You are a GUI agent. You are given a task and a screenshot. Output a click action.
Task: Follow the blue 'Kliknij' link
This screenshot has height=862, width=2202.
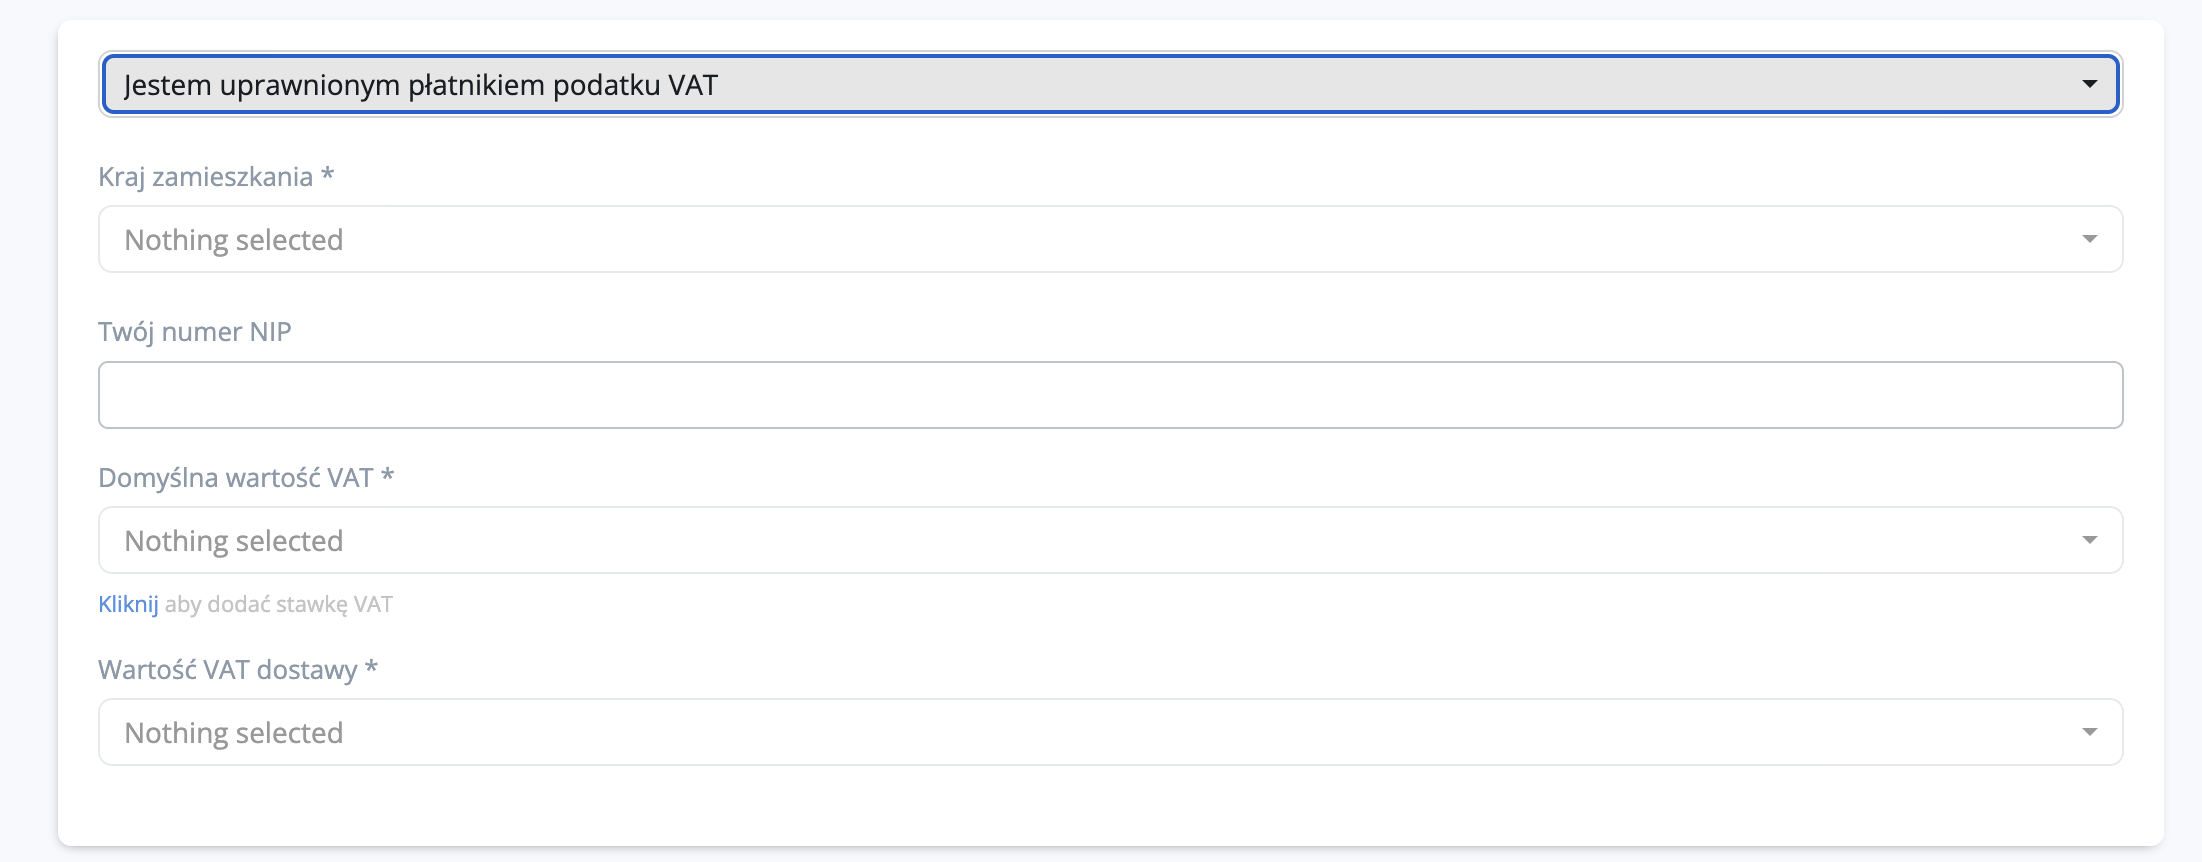(x=128, y=604)
